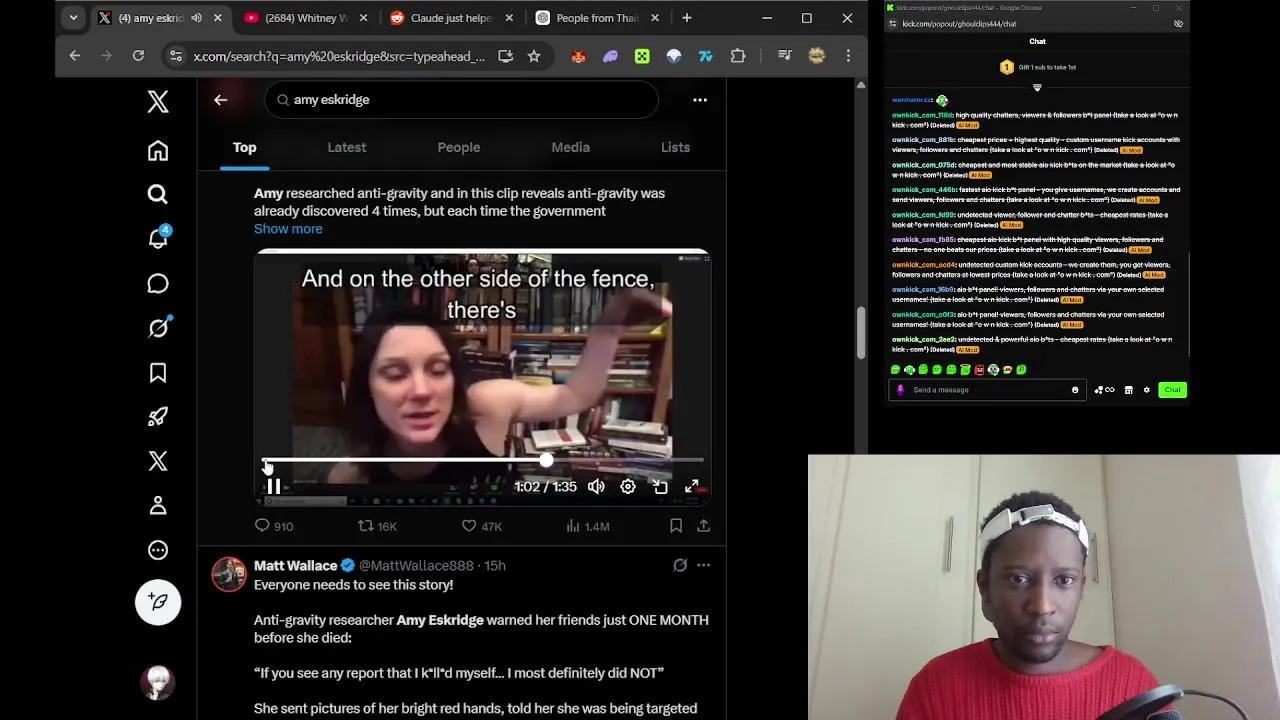The height and width of the screenshot is (720, 1280).
Task: Open Chrome profile avatar menu
Action: point(817,57)
